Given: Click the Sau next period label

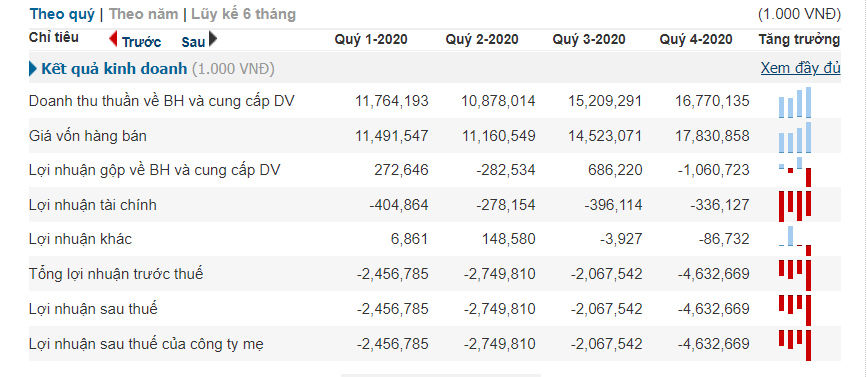Looking at the screenshot, I should pos(193,41).
